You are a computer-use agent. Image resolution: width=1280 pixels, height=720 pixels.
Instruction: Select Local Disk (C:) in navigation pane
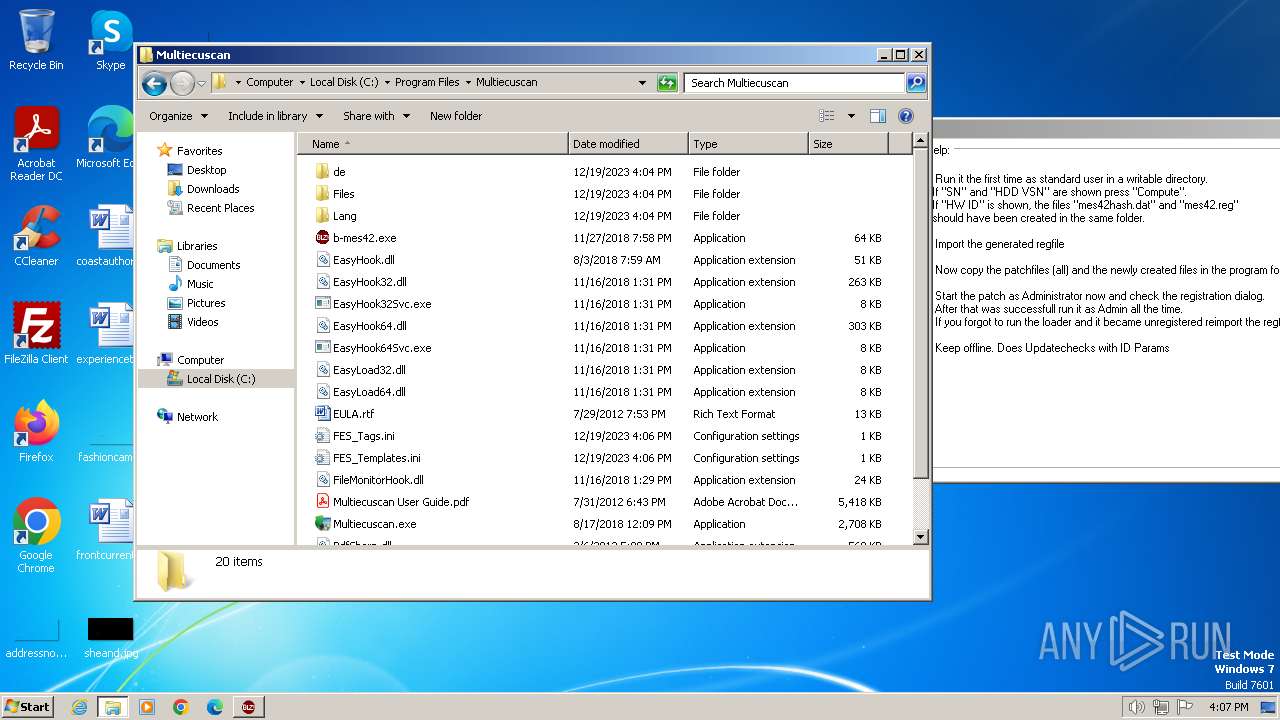click(x=221, y=379)
